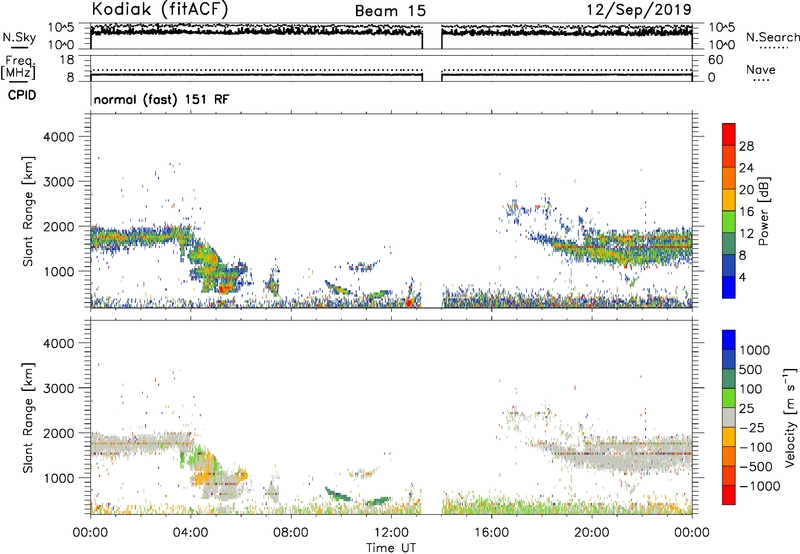Image resolution: width=800 pixels, height=554 pixels.
Task: Click the 'Nave' legend label
Action: 760,69
